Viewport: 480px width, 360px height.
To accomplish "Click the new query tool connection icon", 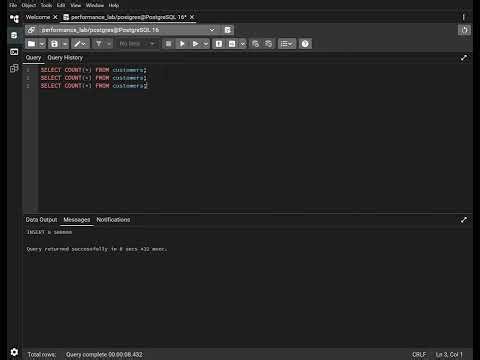I will point(228,30).
